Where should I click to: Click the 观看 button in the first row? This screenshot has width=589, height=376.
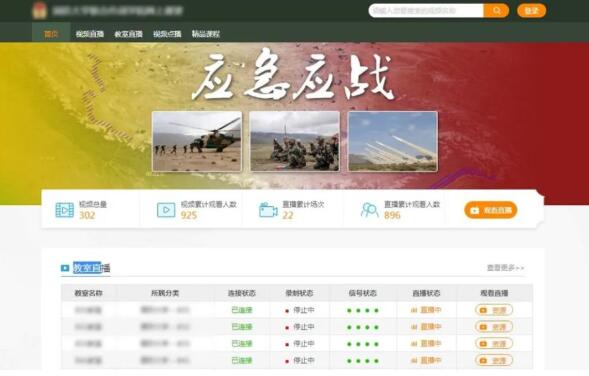coord(494,310)
